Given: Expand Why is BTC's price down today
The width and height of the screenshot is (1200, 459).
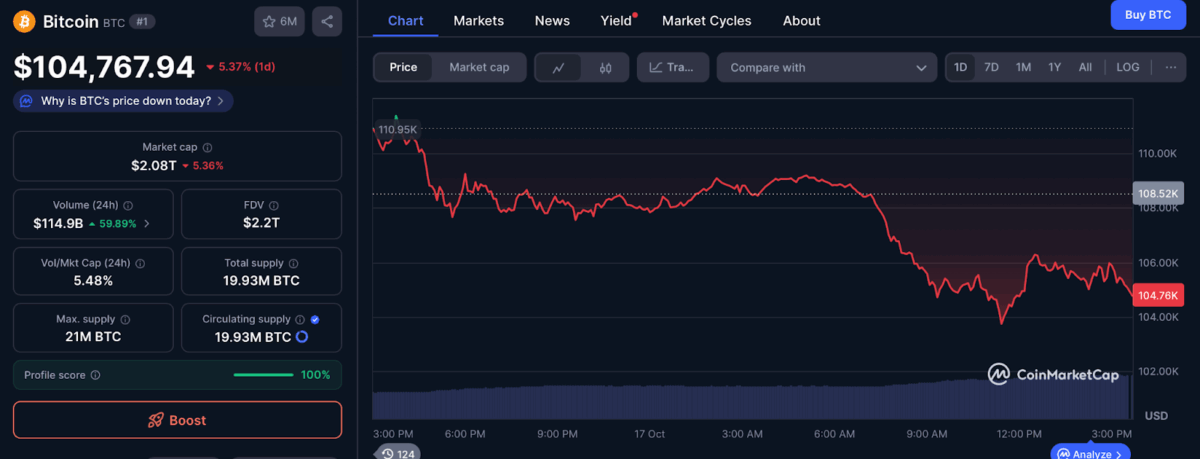Looking at the screenshot, I should pos(124,101).
